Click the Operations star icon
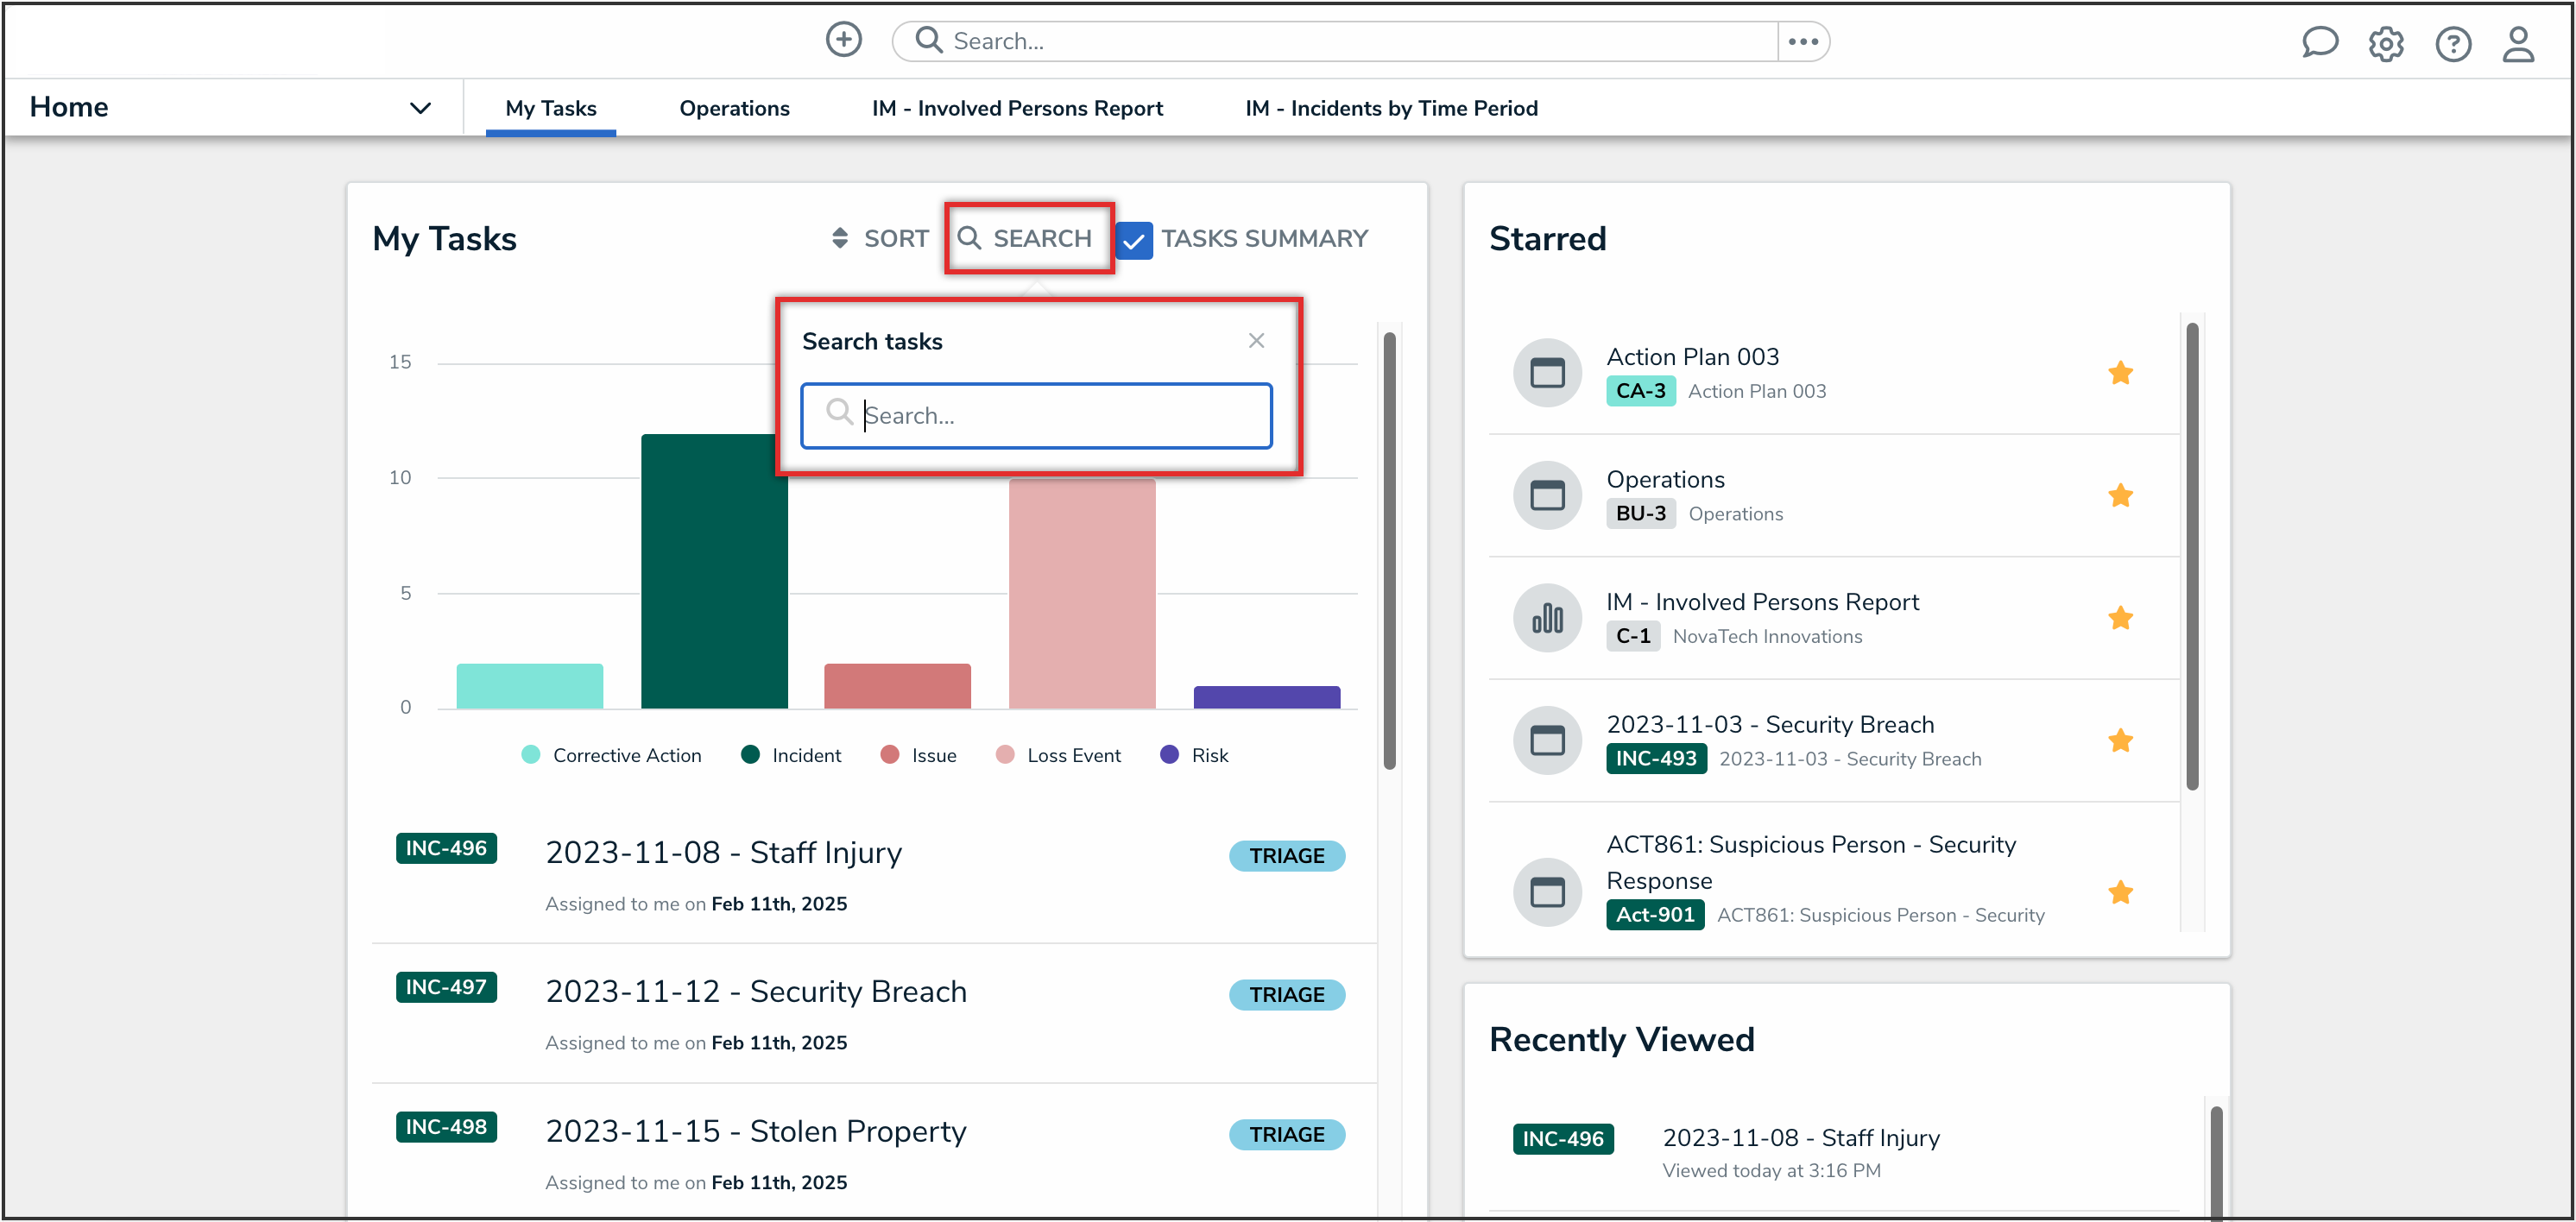Image resolution: width=2576 pixels, height=1222 pixels. coord(2120,496)
